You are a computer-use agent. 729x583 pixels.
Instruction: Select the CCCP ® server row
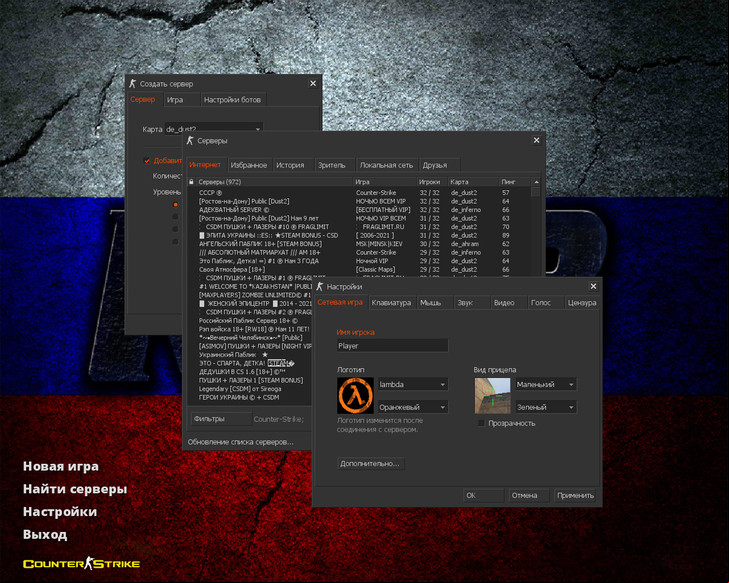(x=358, y=192)
